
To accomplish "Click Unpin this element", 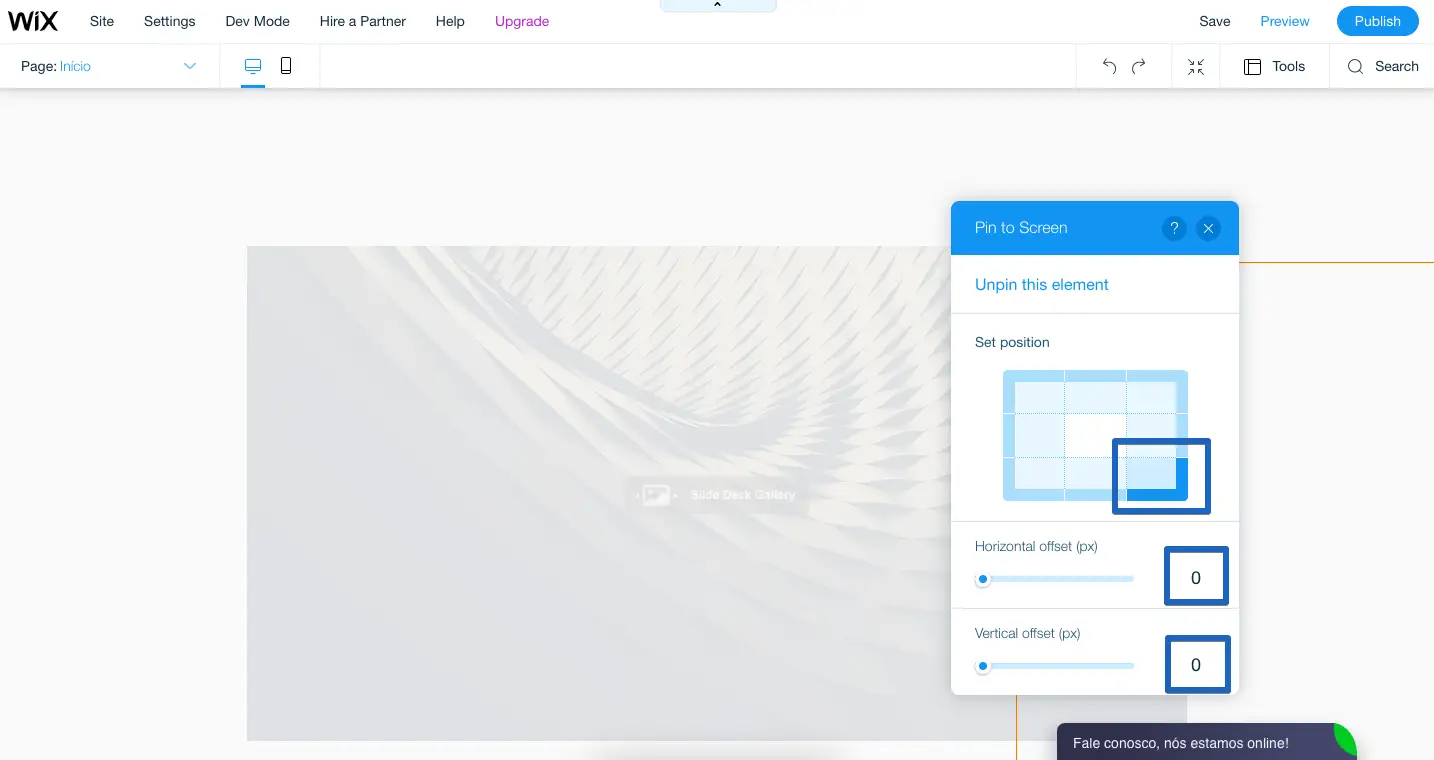I will click(1042, 285).
